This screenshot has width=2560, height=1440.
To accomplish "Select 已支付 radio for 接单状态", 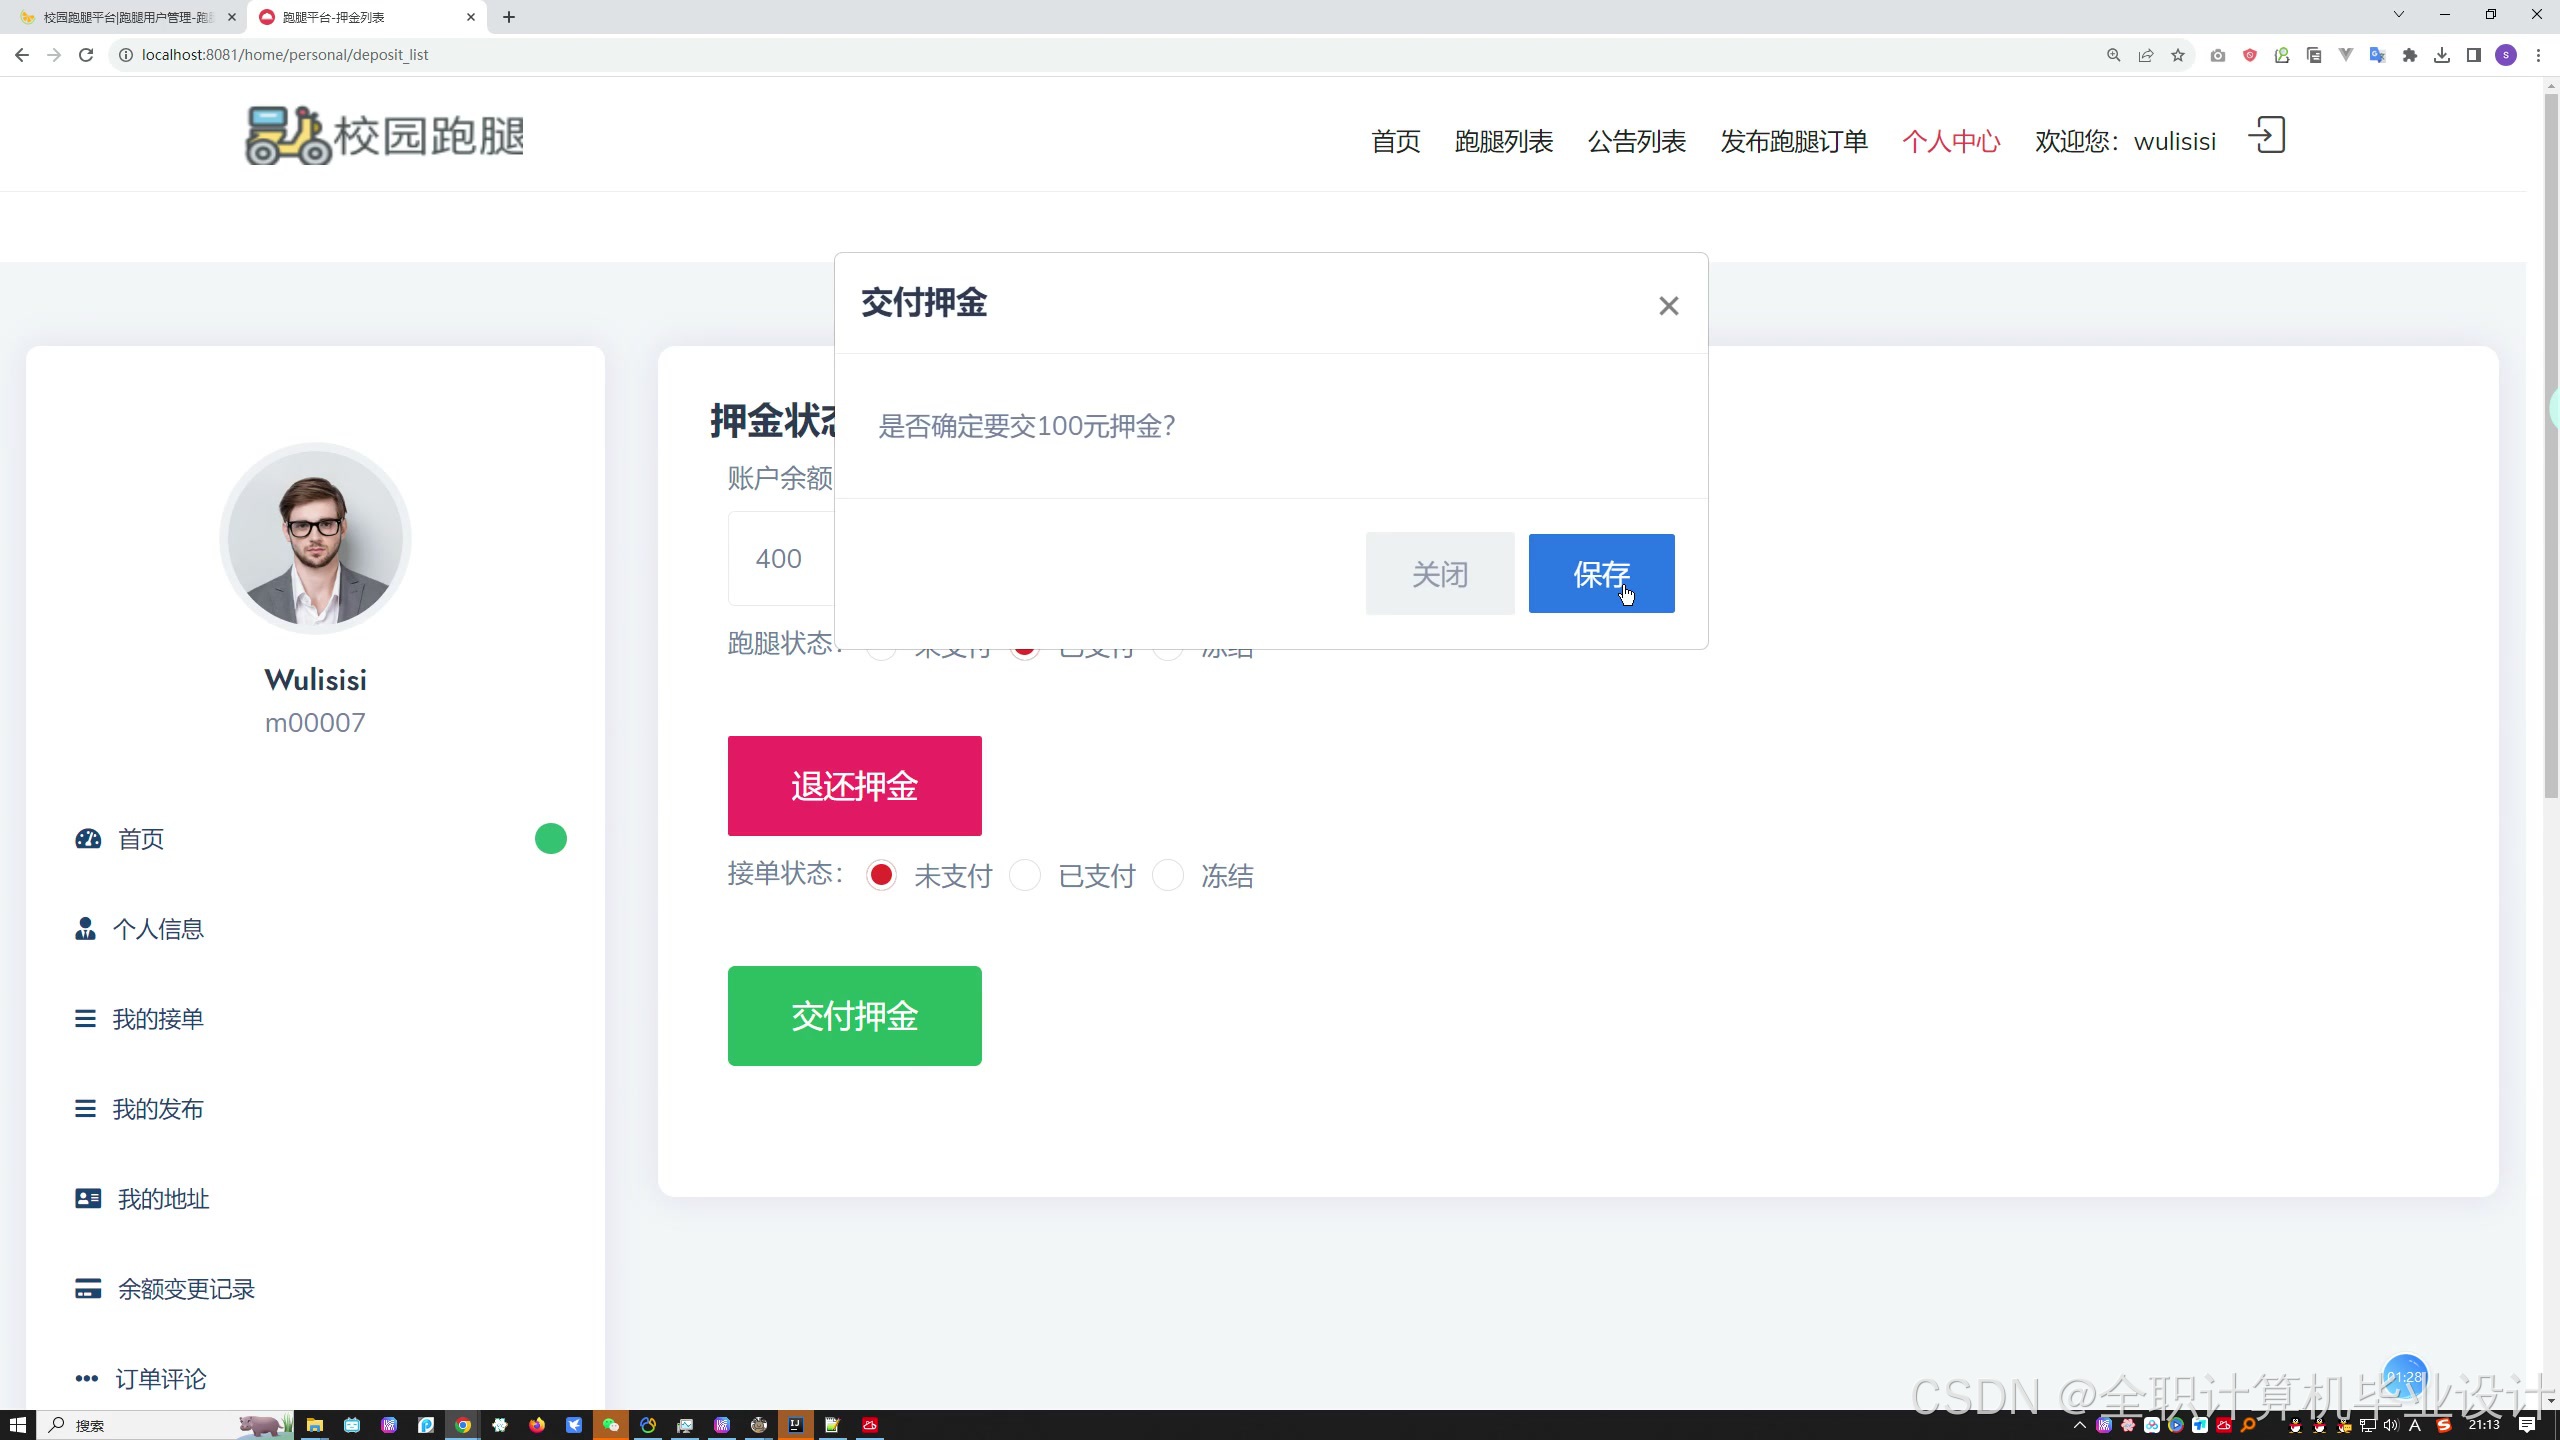I will pos(1025,876).
